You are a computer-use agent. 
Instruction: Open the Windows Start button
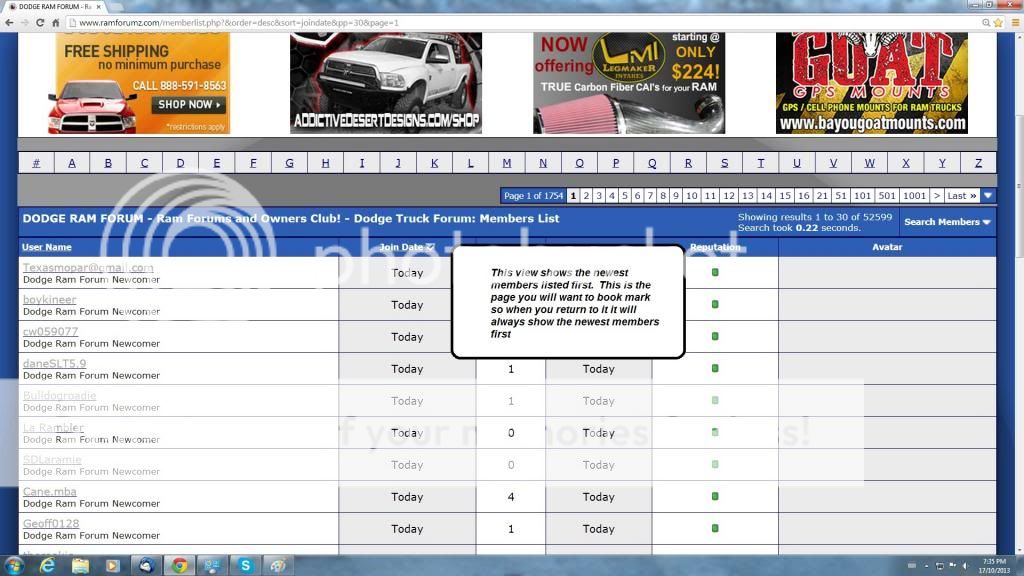pyautogui.click(x=14, y=566)
